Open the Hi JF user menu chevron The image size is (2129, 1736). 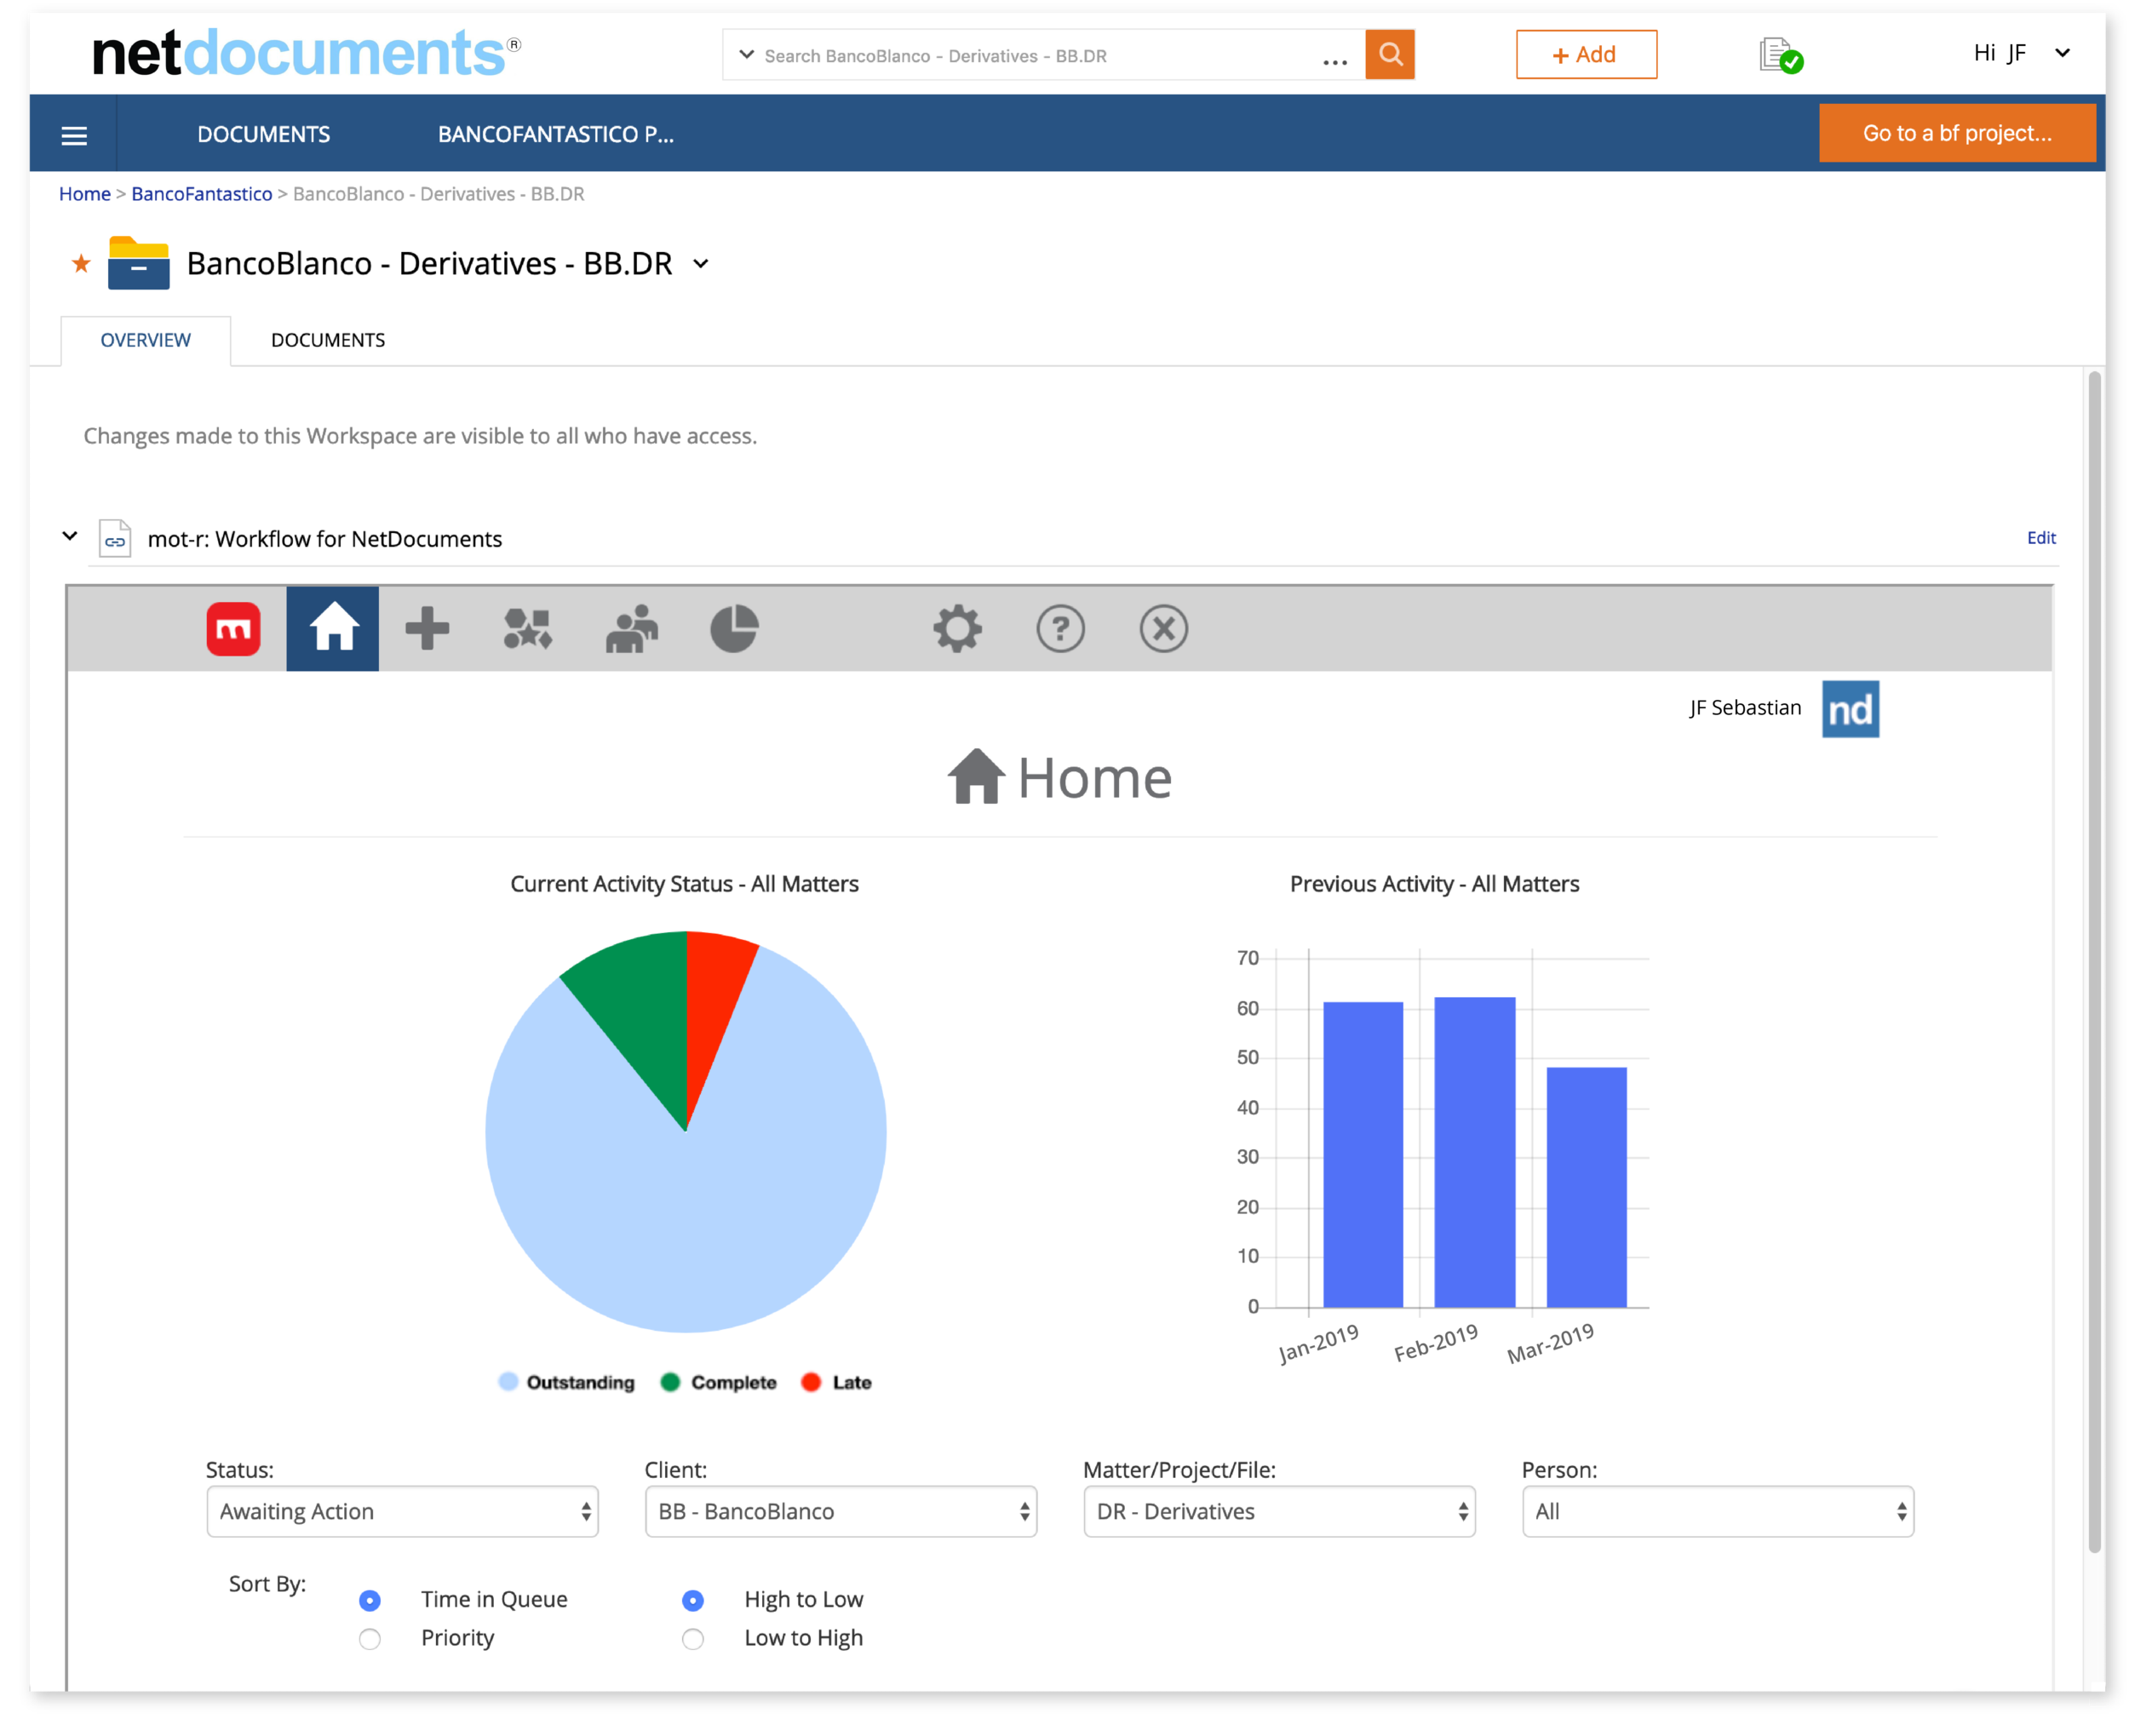coord(2061,53)
